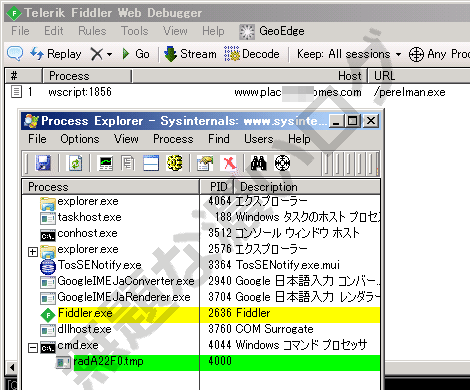Open Process Explorer View menu

pyautogui.click(x=126, y=139)
